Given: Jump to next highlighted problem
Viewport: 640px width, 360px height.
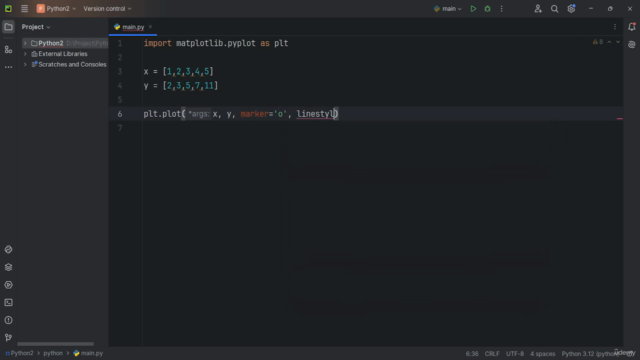Looking at the screenshot, I should tap(618, 42).
